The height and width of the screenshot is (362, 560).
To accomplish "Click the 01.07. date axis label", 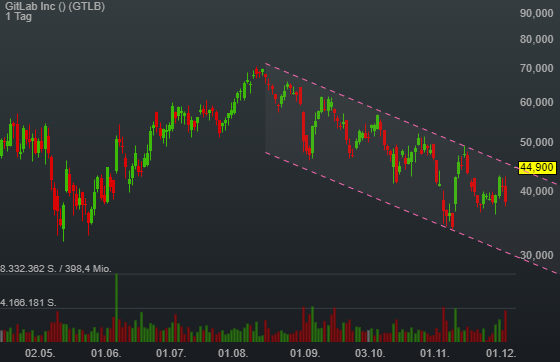I will [x=171, y=353].
